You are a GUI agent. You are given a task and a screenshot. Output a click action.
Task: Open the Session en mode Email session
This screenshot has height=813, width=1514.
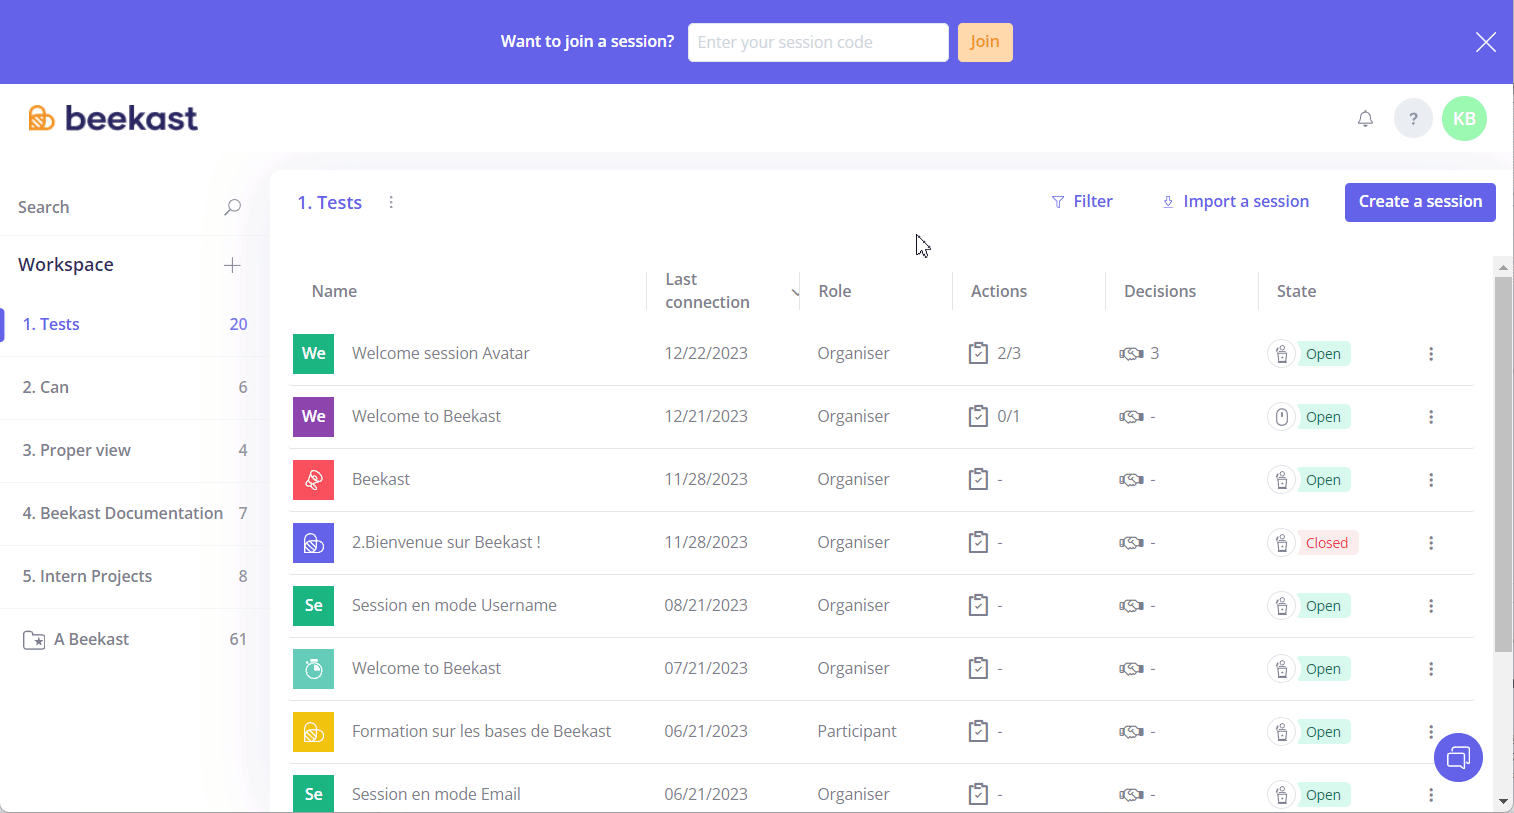coord(436,794)
